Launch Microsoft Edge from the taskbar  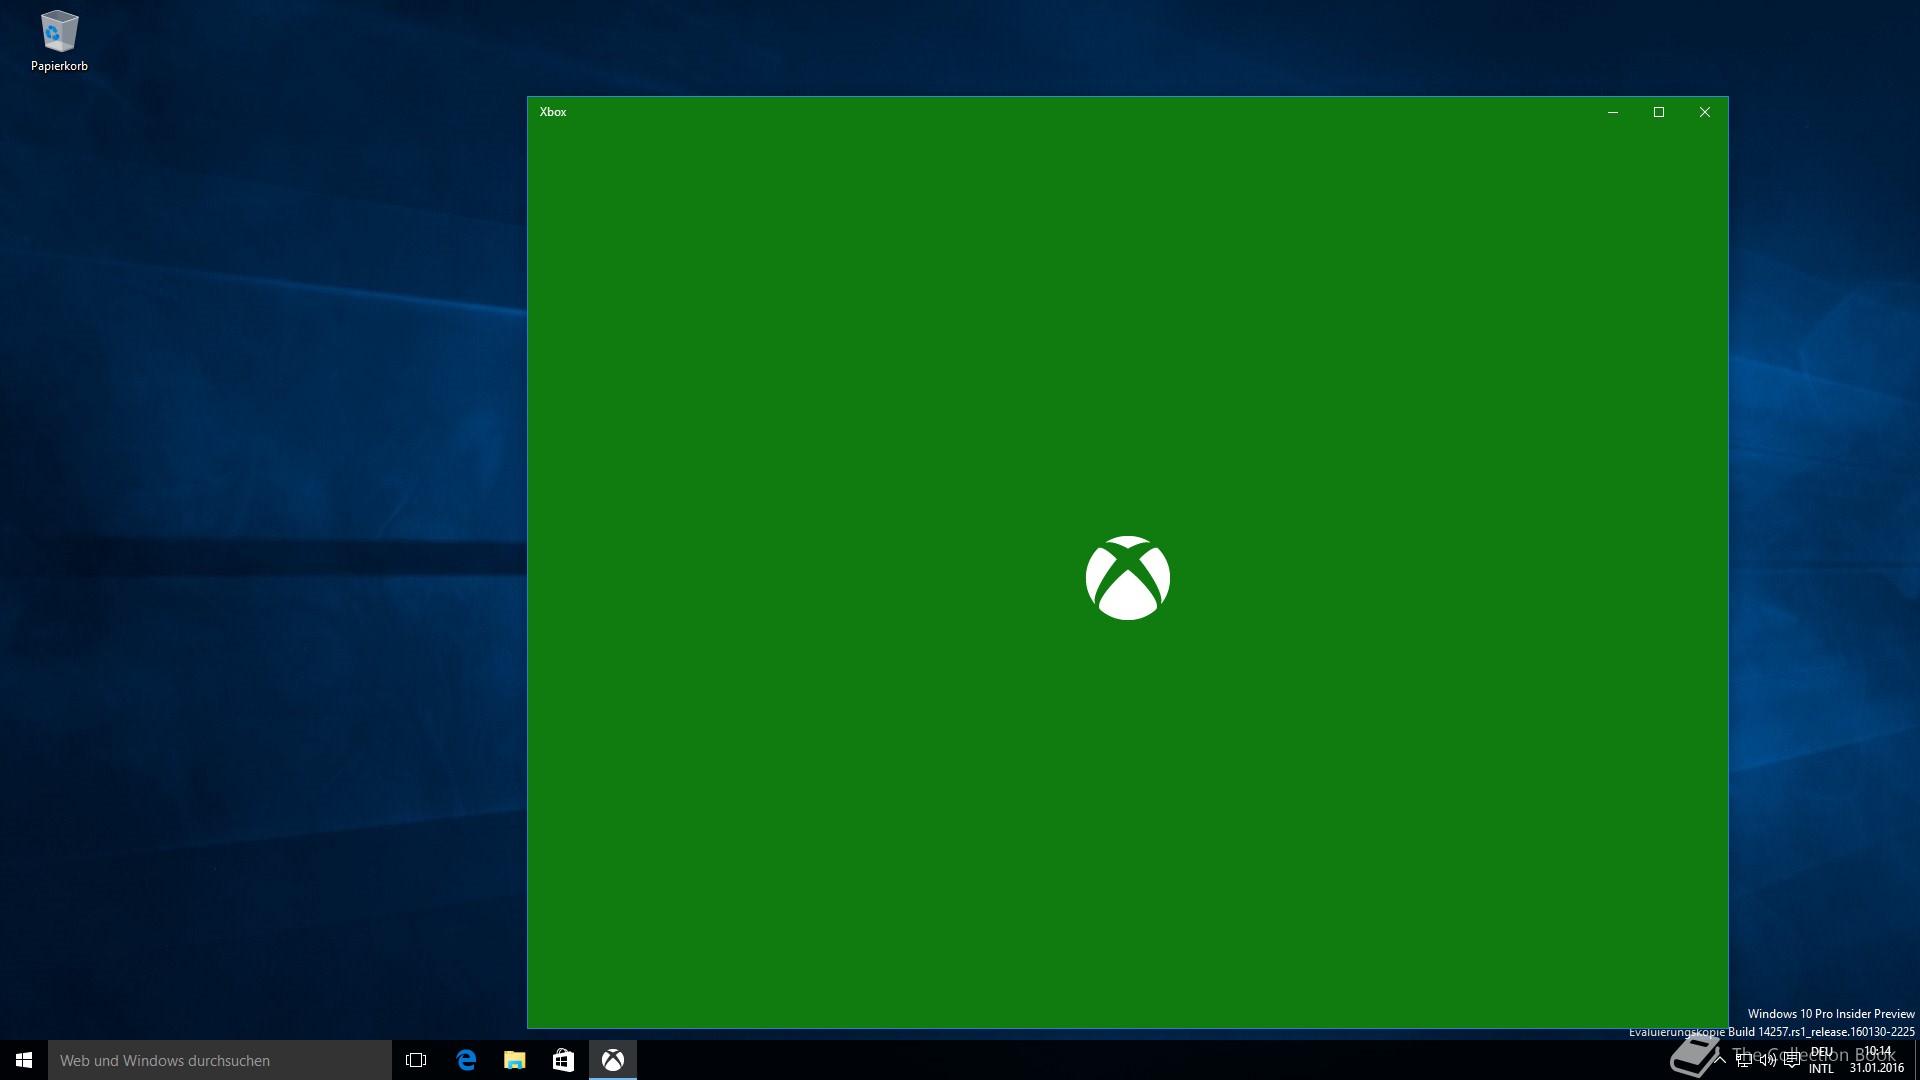point(466,1060)
